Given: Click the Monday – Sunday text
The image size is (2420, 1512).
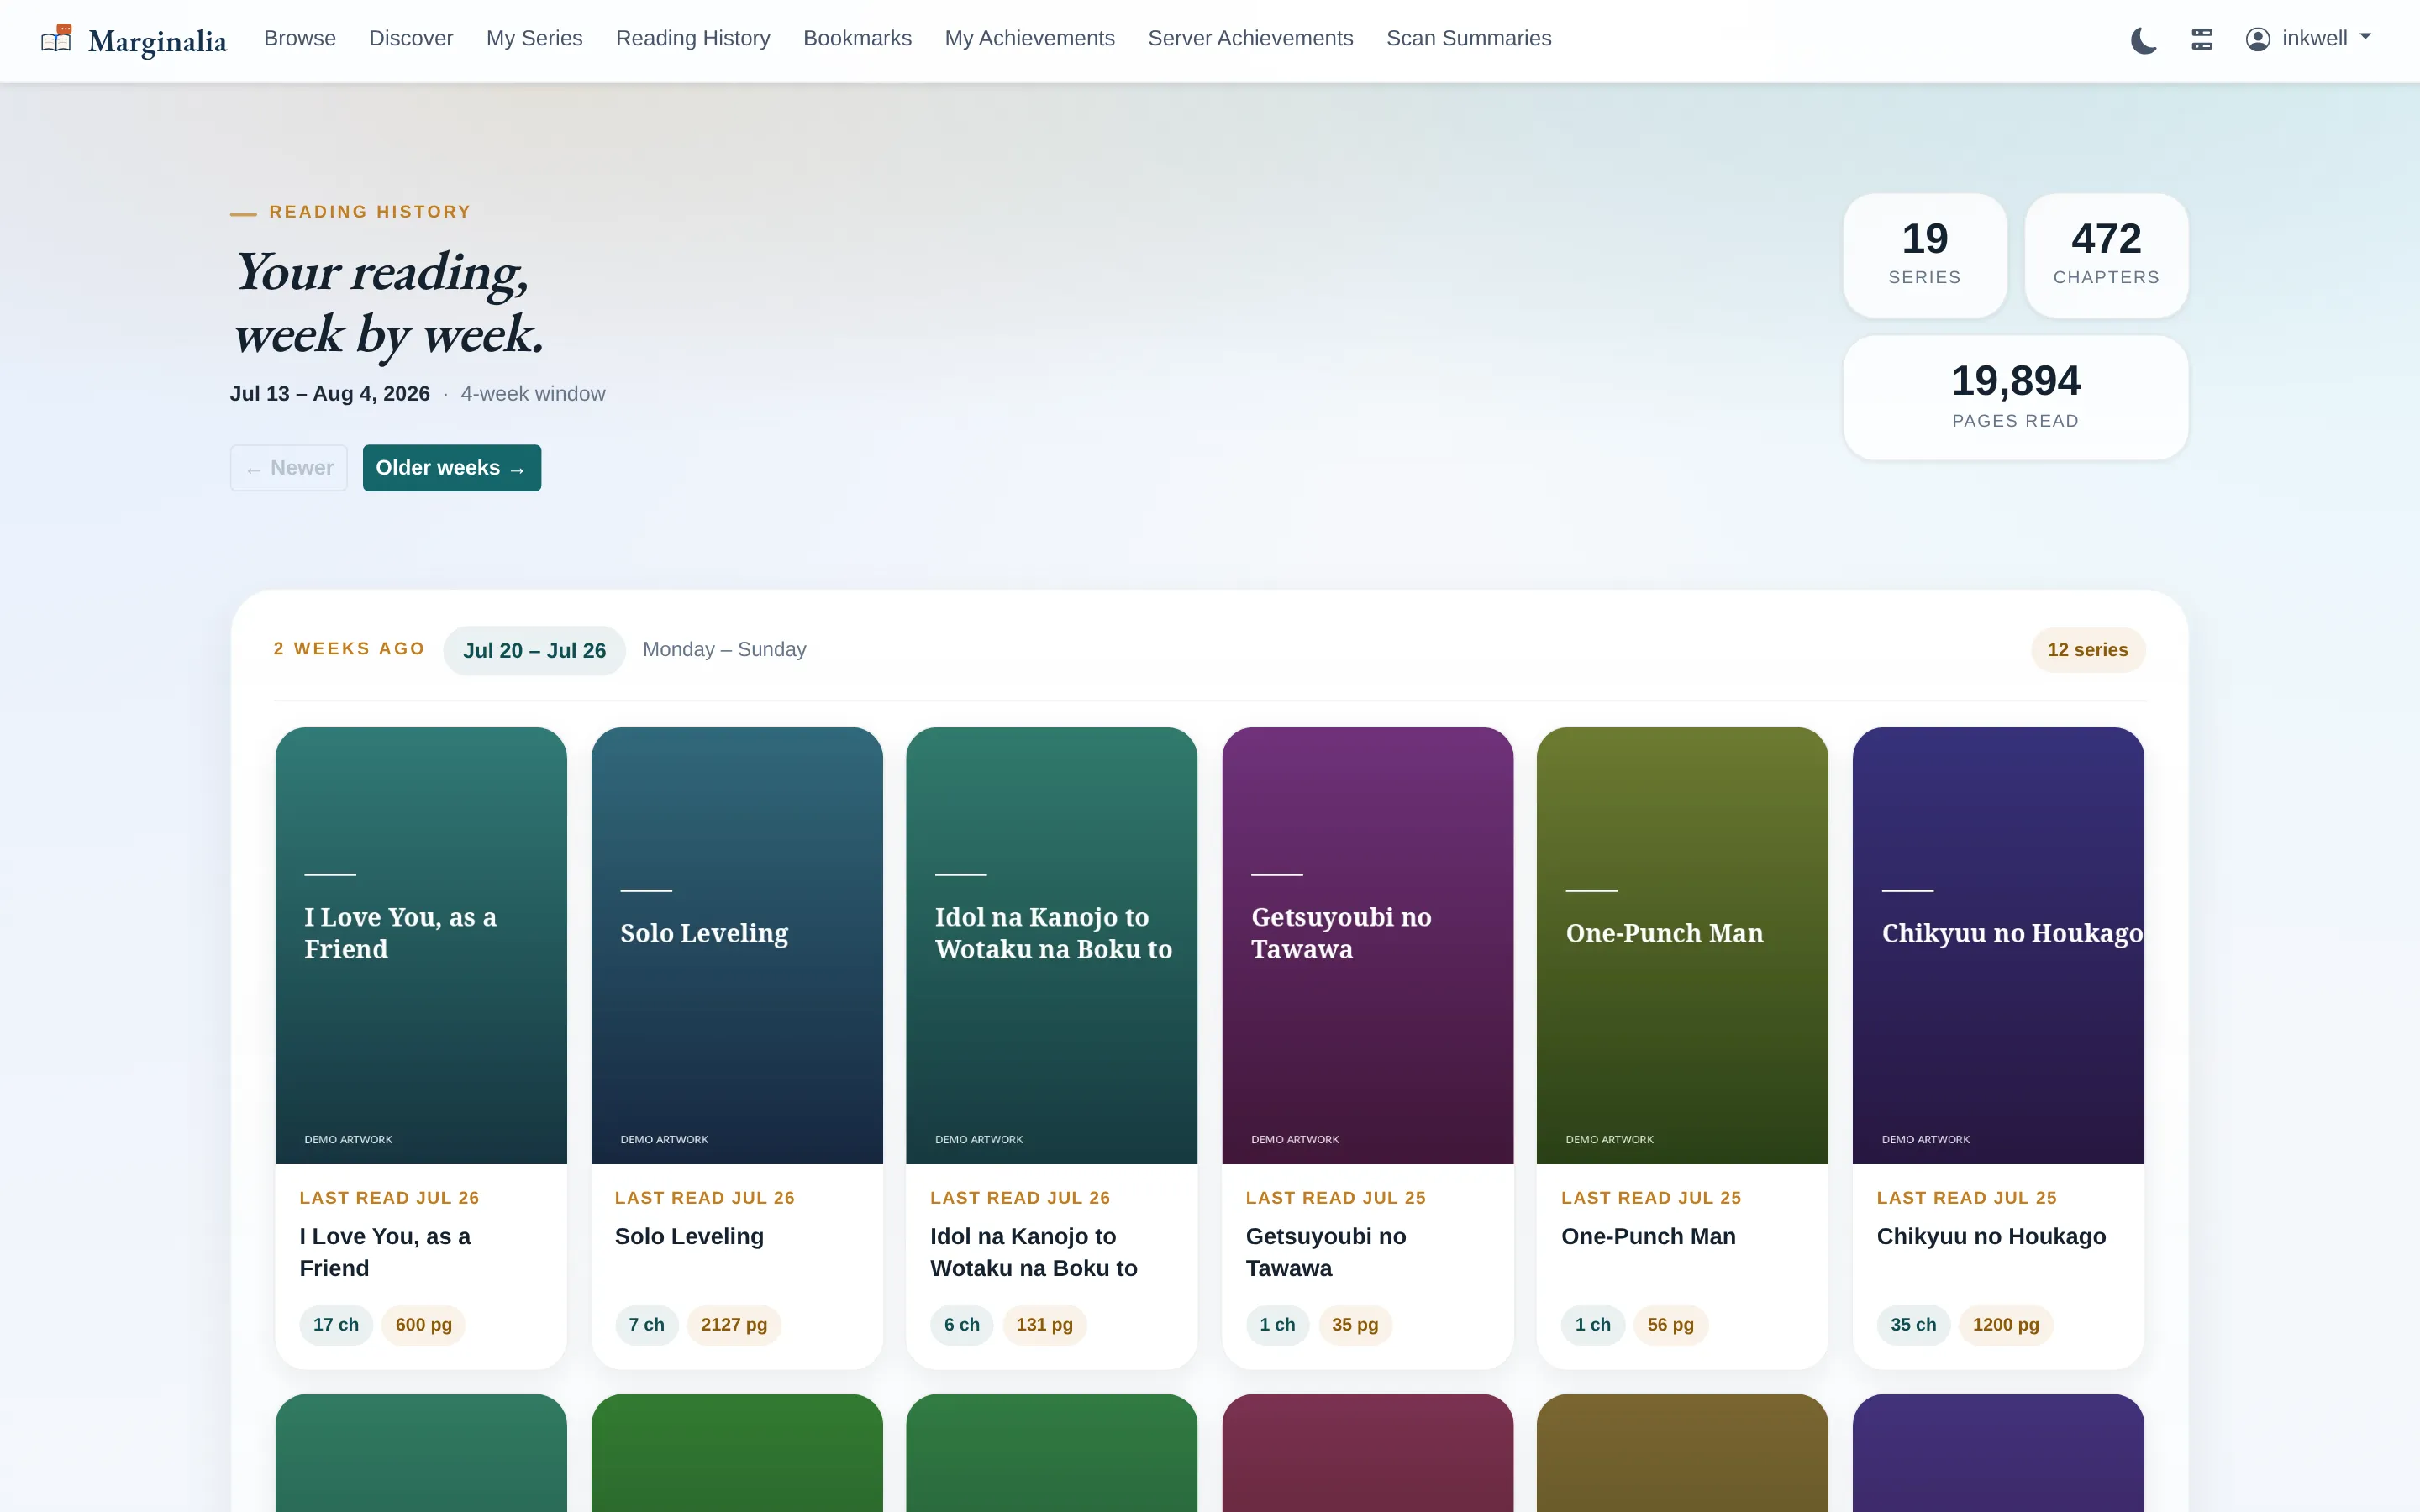Looking at the screenshot, I should pyautogui.click(x=724, y=650).
